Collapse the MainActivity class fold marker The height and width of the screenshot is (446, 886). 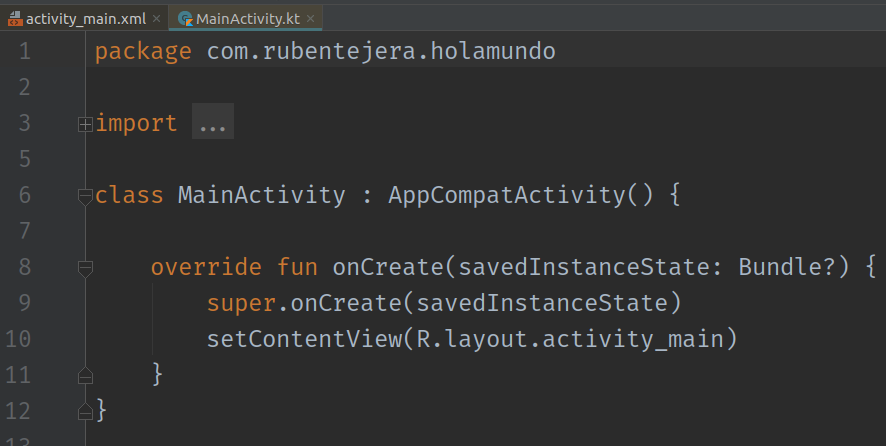(85, 197)
